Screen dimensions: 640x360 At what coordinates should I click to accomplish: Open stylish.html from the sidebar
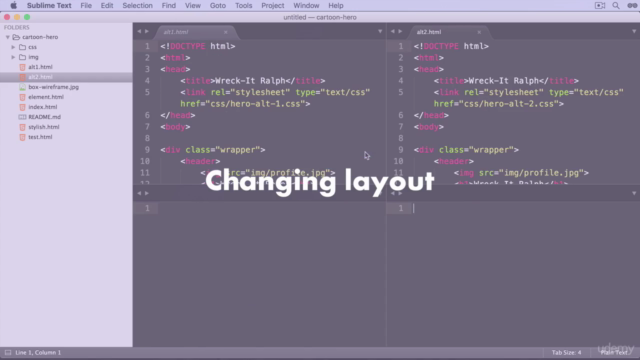[44, 127]
